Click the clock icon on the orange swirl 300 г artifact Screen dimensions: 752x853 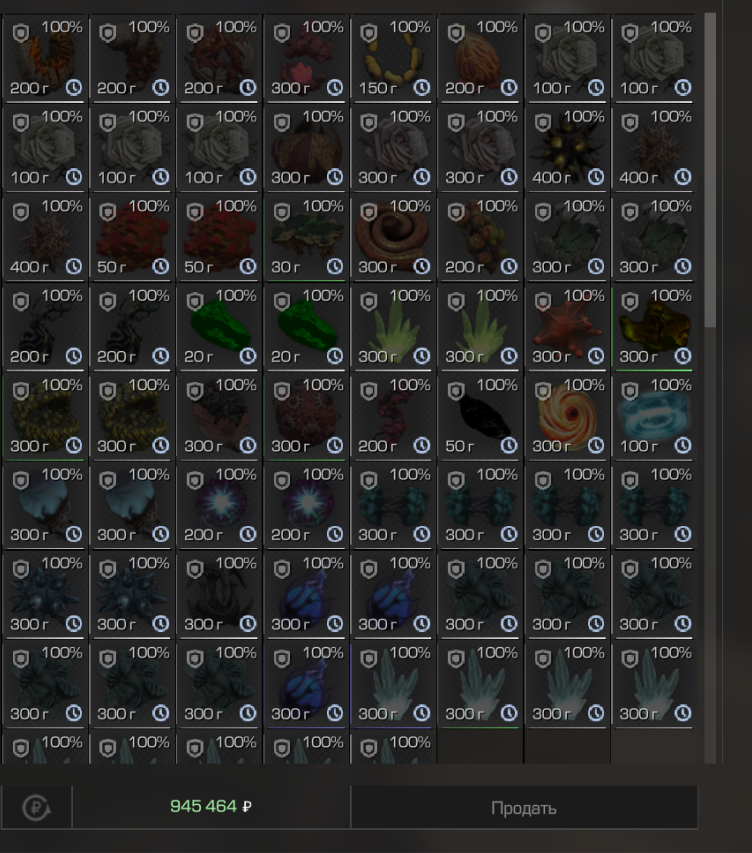click(596, 446)
